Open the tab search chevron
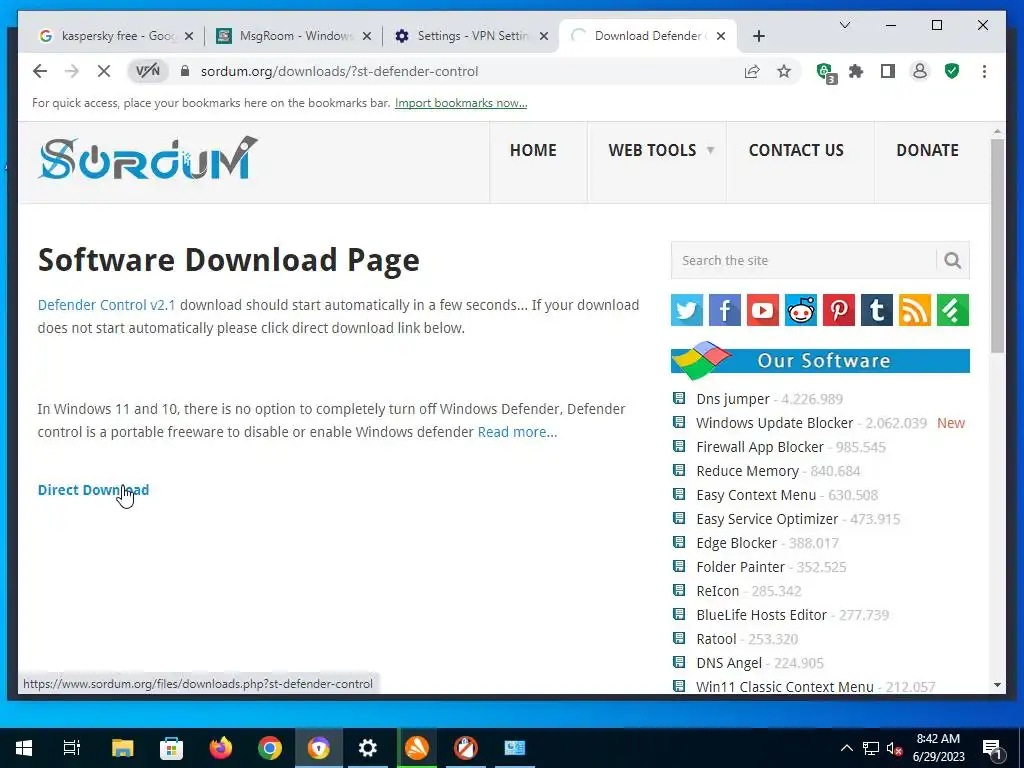The image size is (1024, 768). [844, 25]
